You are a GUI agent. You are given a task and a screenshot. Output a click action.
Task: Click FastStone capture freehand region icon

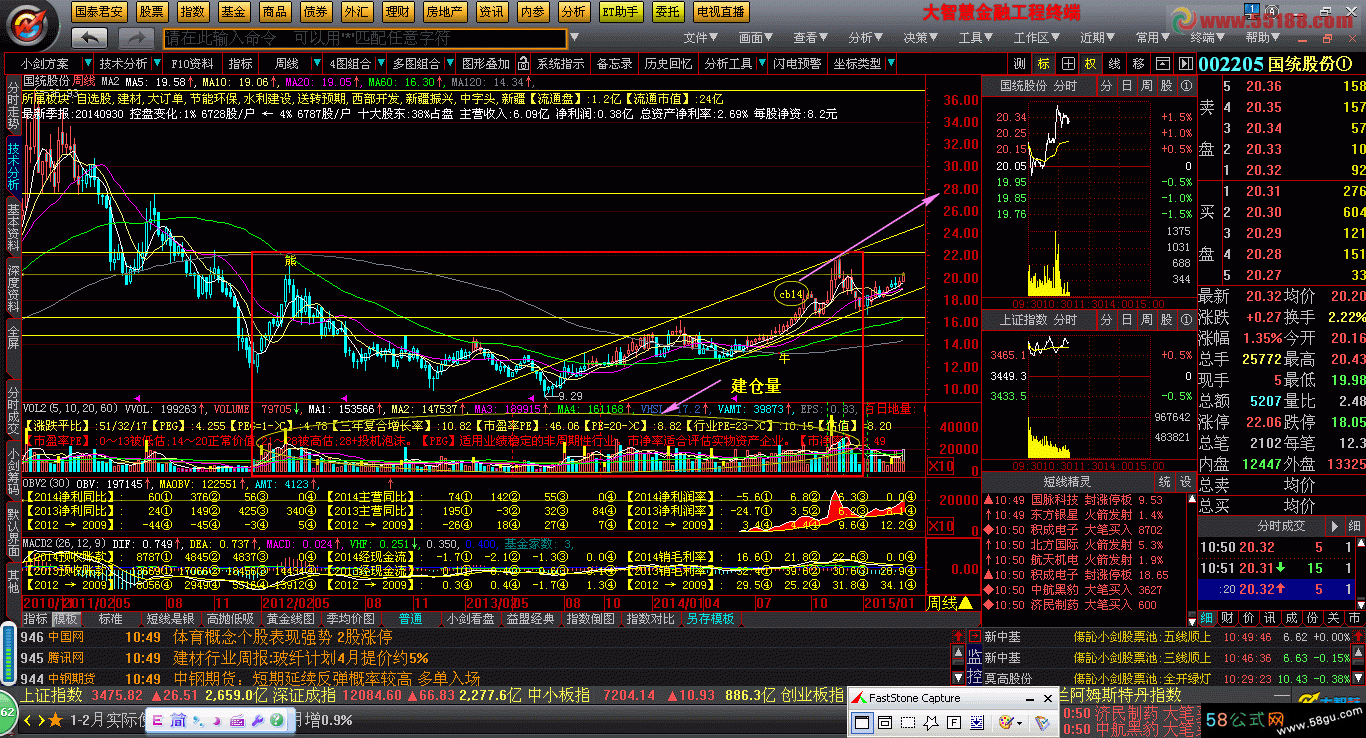coord(931,721)
